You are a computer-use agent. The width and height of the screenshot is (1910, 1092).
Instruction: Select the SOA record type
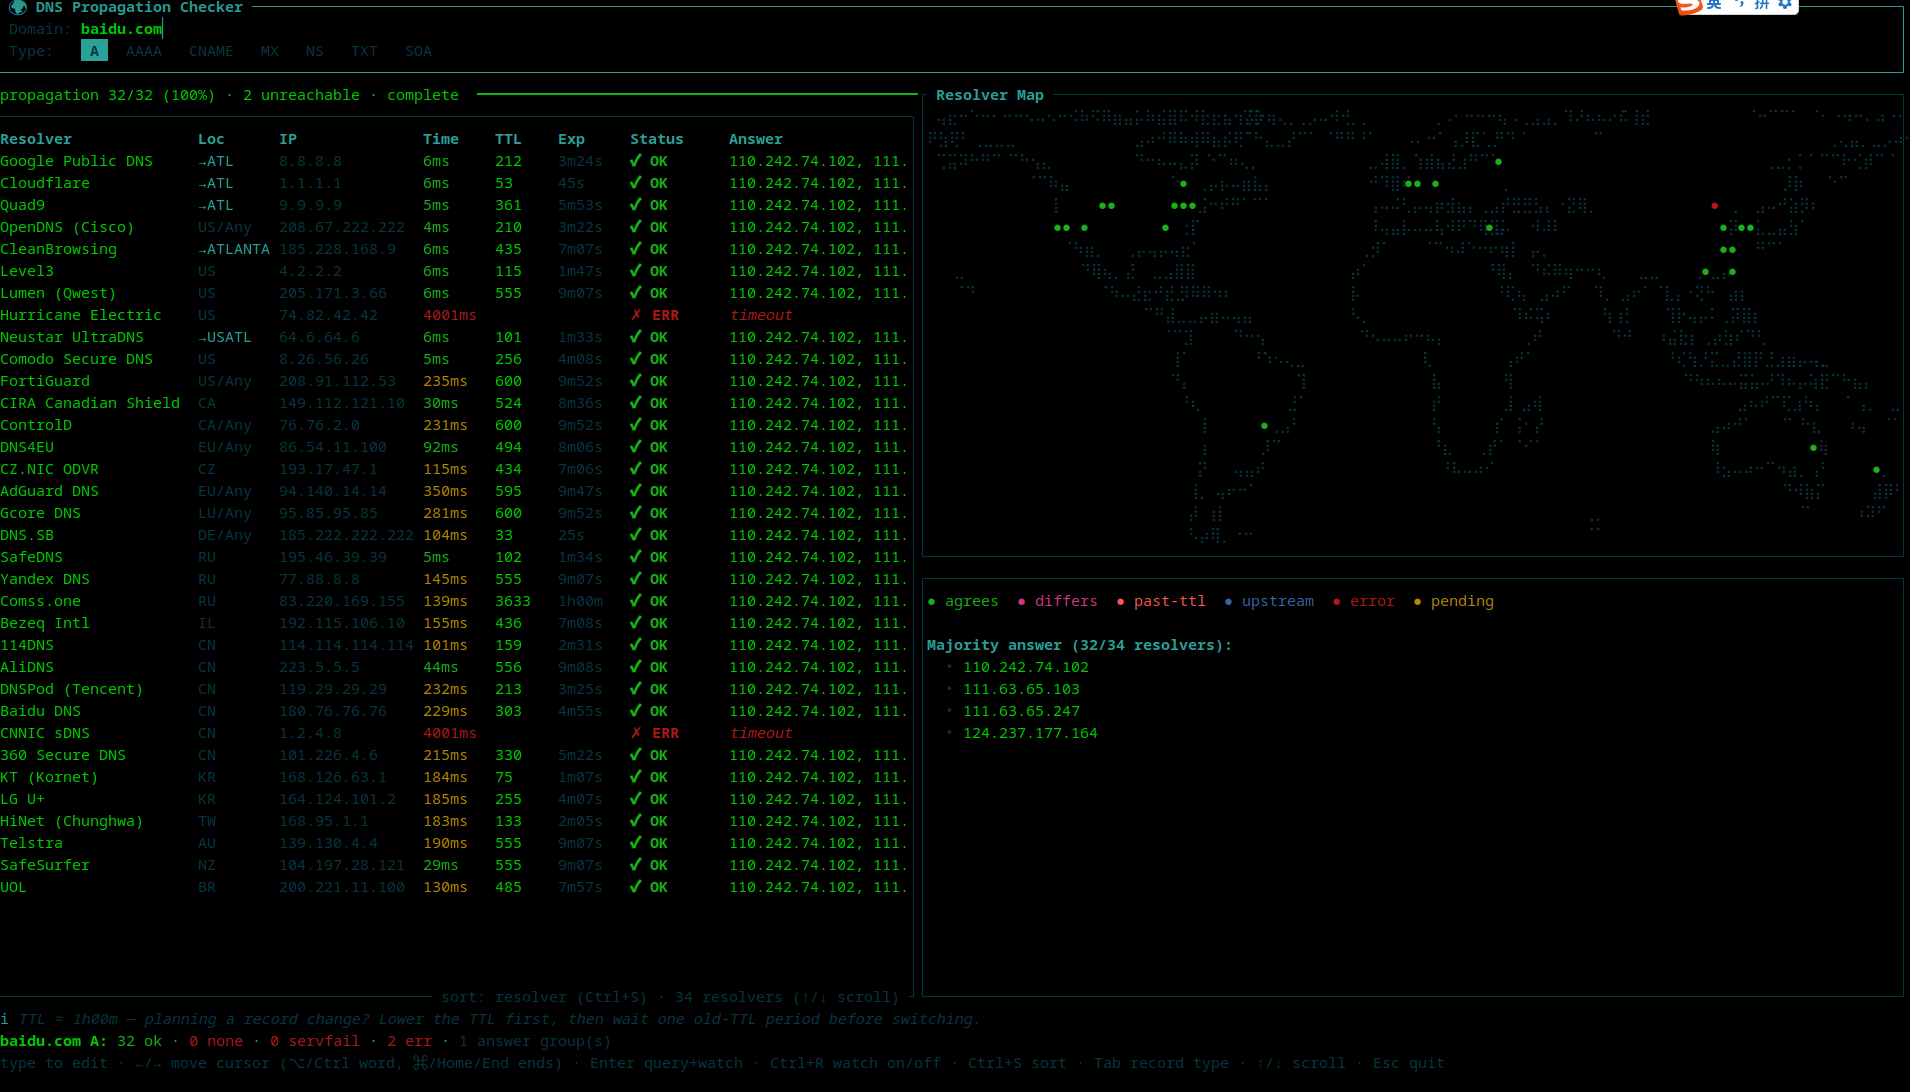418,51
